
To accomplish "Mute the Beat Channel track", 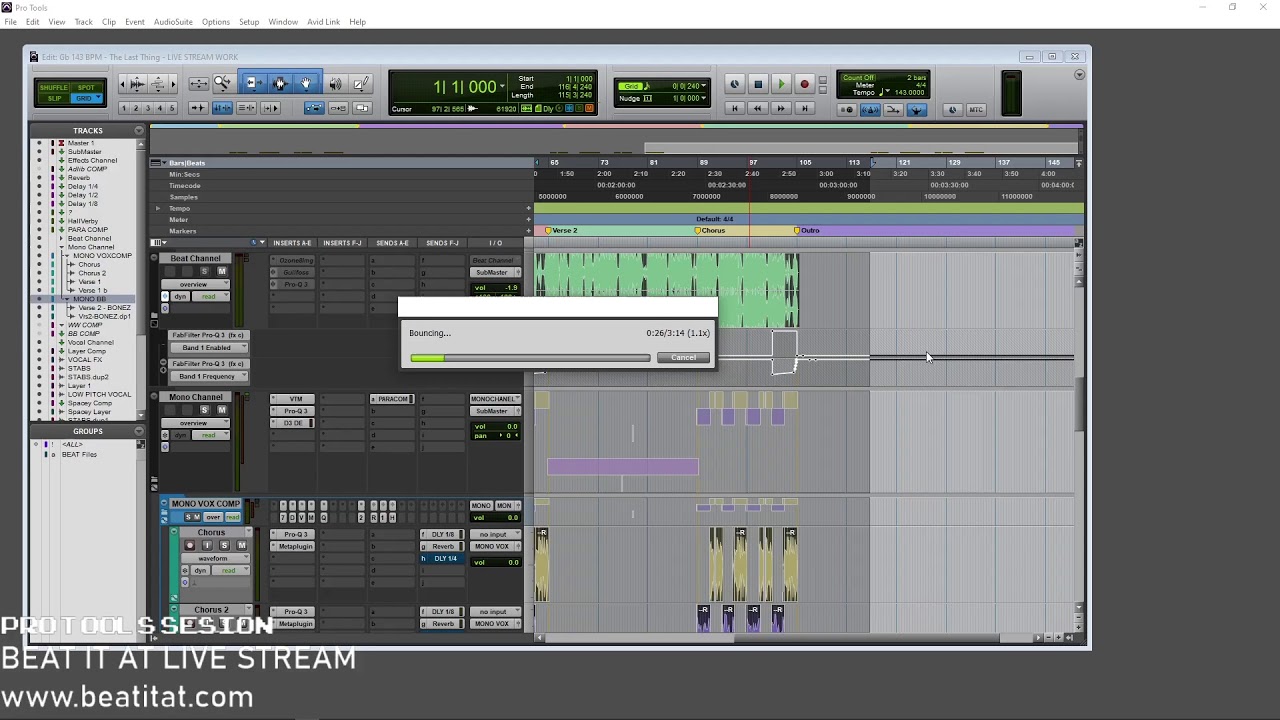I will pos(222,271).
